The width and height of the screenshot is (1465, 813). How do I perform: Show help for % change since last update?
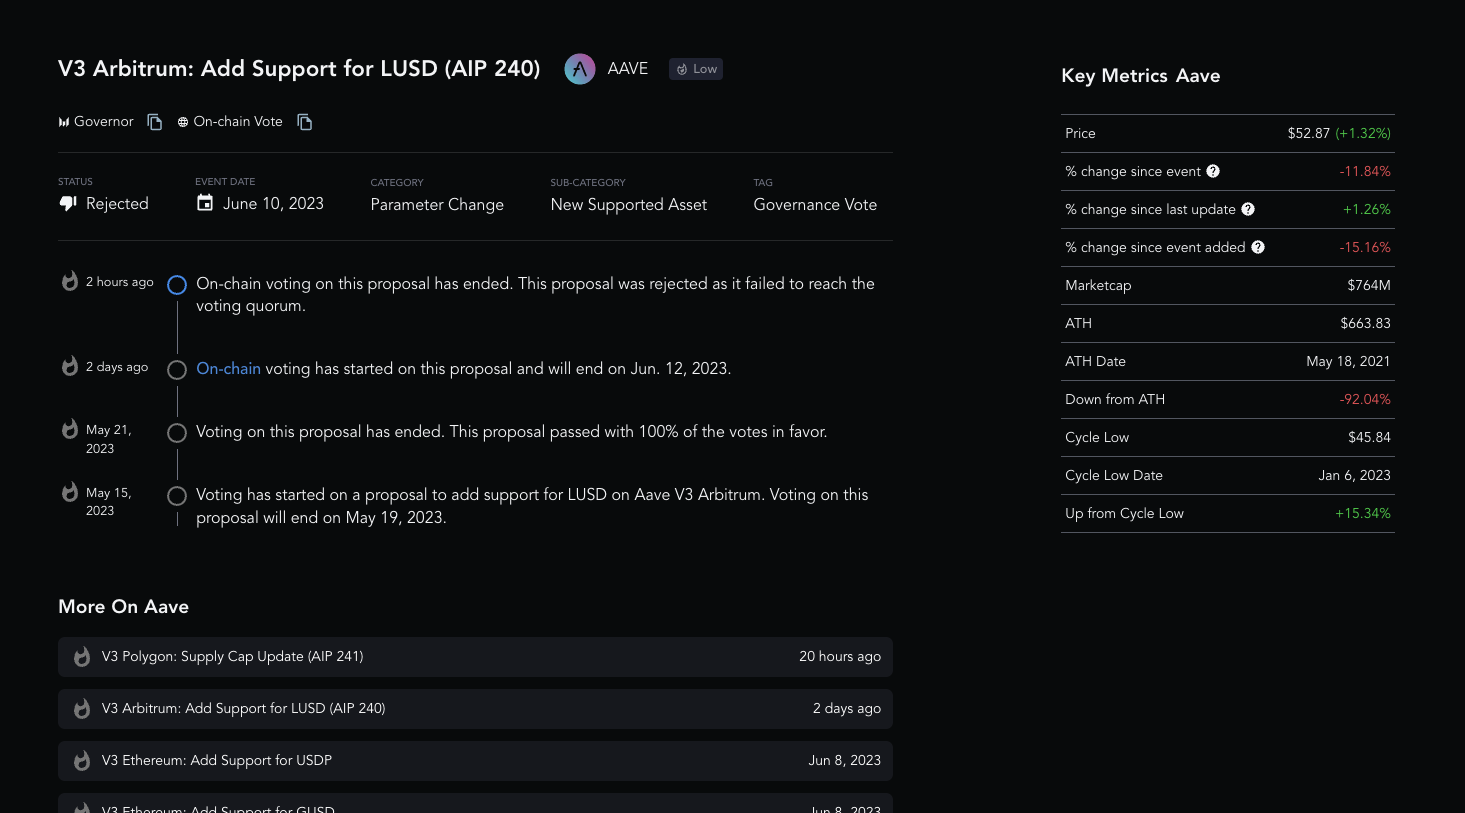click(x=1248, y=209)
